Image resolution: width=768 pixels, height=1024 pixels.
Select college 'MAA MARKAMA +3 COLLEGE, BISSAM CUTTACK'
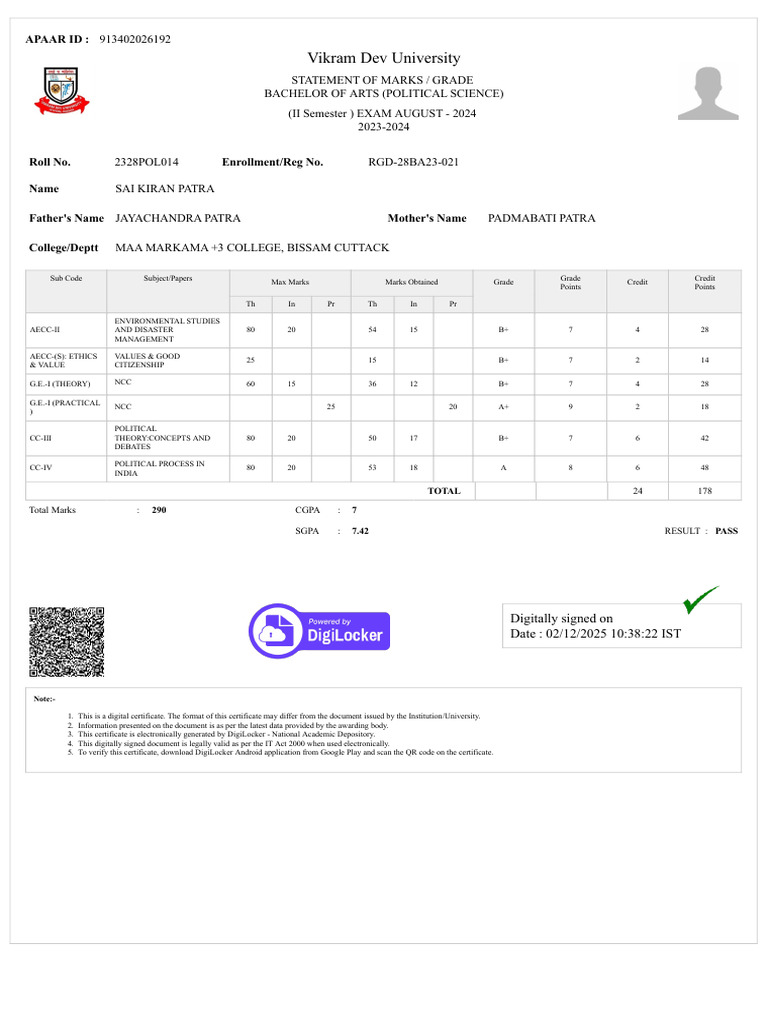coord(252,248)
